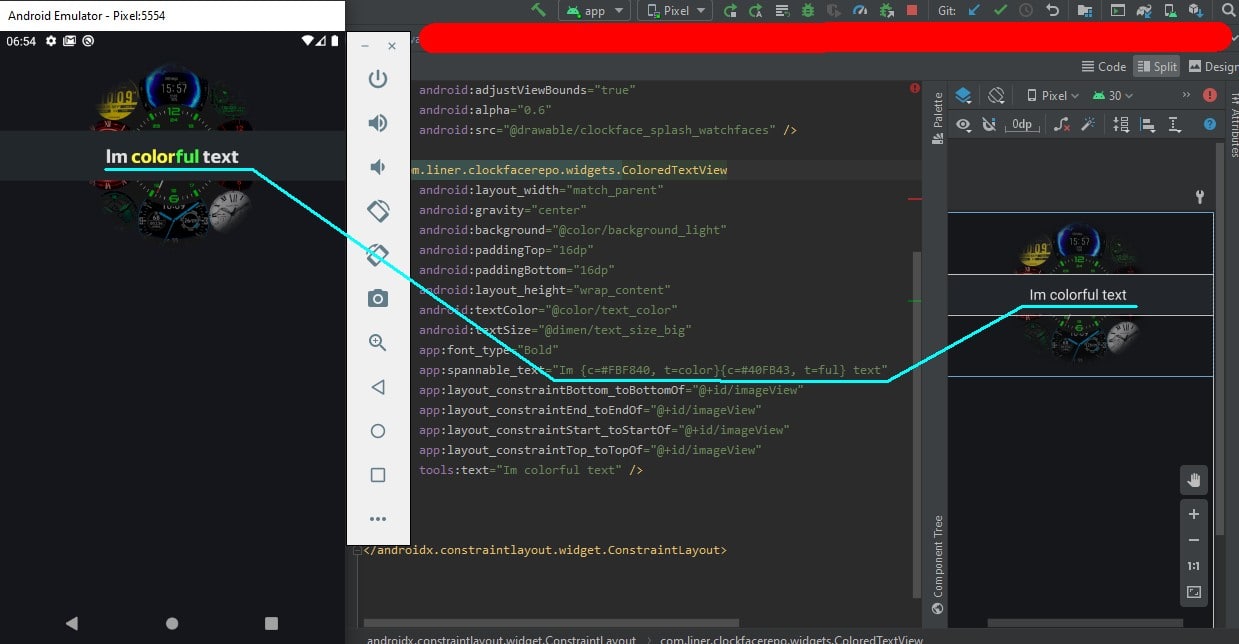Click Attach Debugger to Android Process icon
The height and width of the screenshot is (644, 1239).
[x=886, y=11]
